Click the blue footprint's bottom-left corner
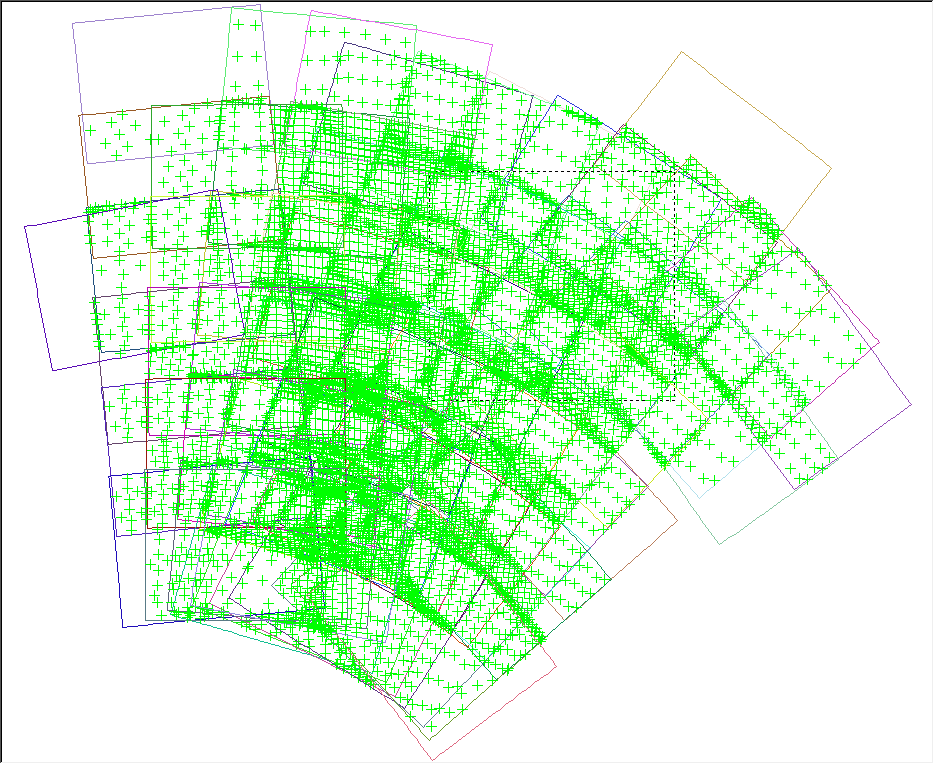The image size is (934, 764). tap(123, 627)
